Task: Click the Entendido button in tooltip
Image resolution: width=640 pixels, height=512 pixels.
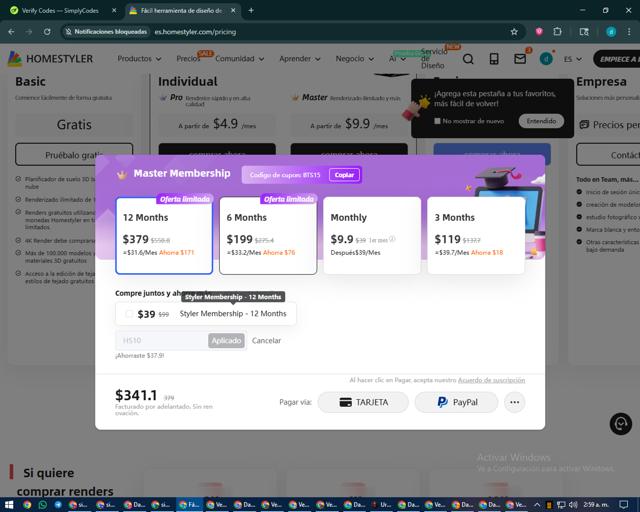Action: [x=541, y=121]
